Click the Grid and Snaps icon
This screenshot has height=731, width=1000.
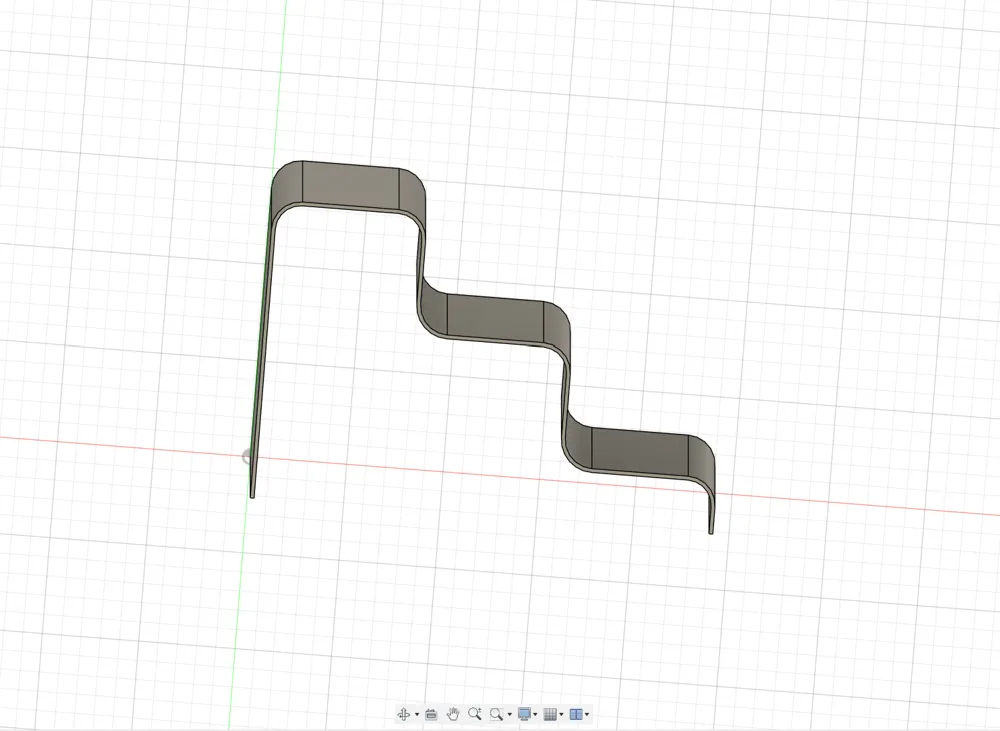(x=550, y=714)
